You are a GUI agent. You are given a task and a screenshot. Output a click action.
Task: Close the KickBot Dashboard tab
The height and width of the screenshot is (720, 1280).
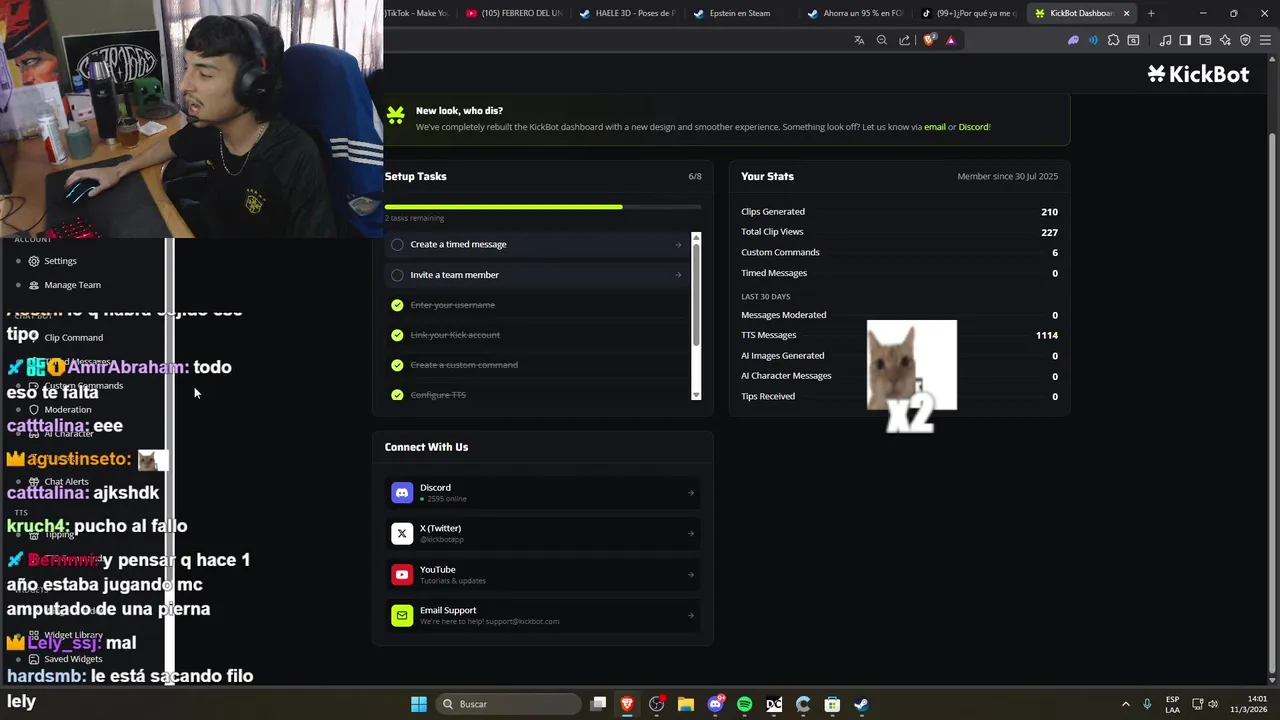(1127, 13)
